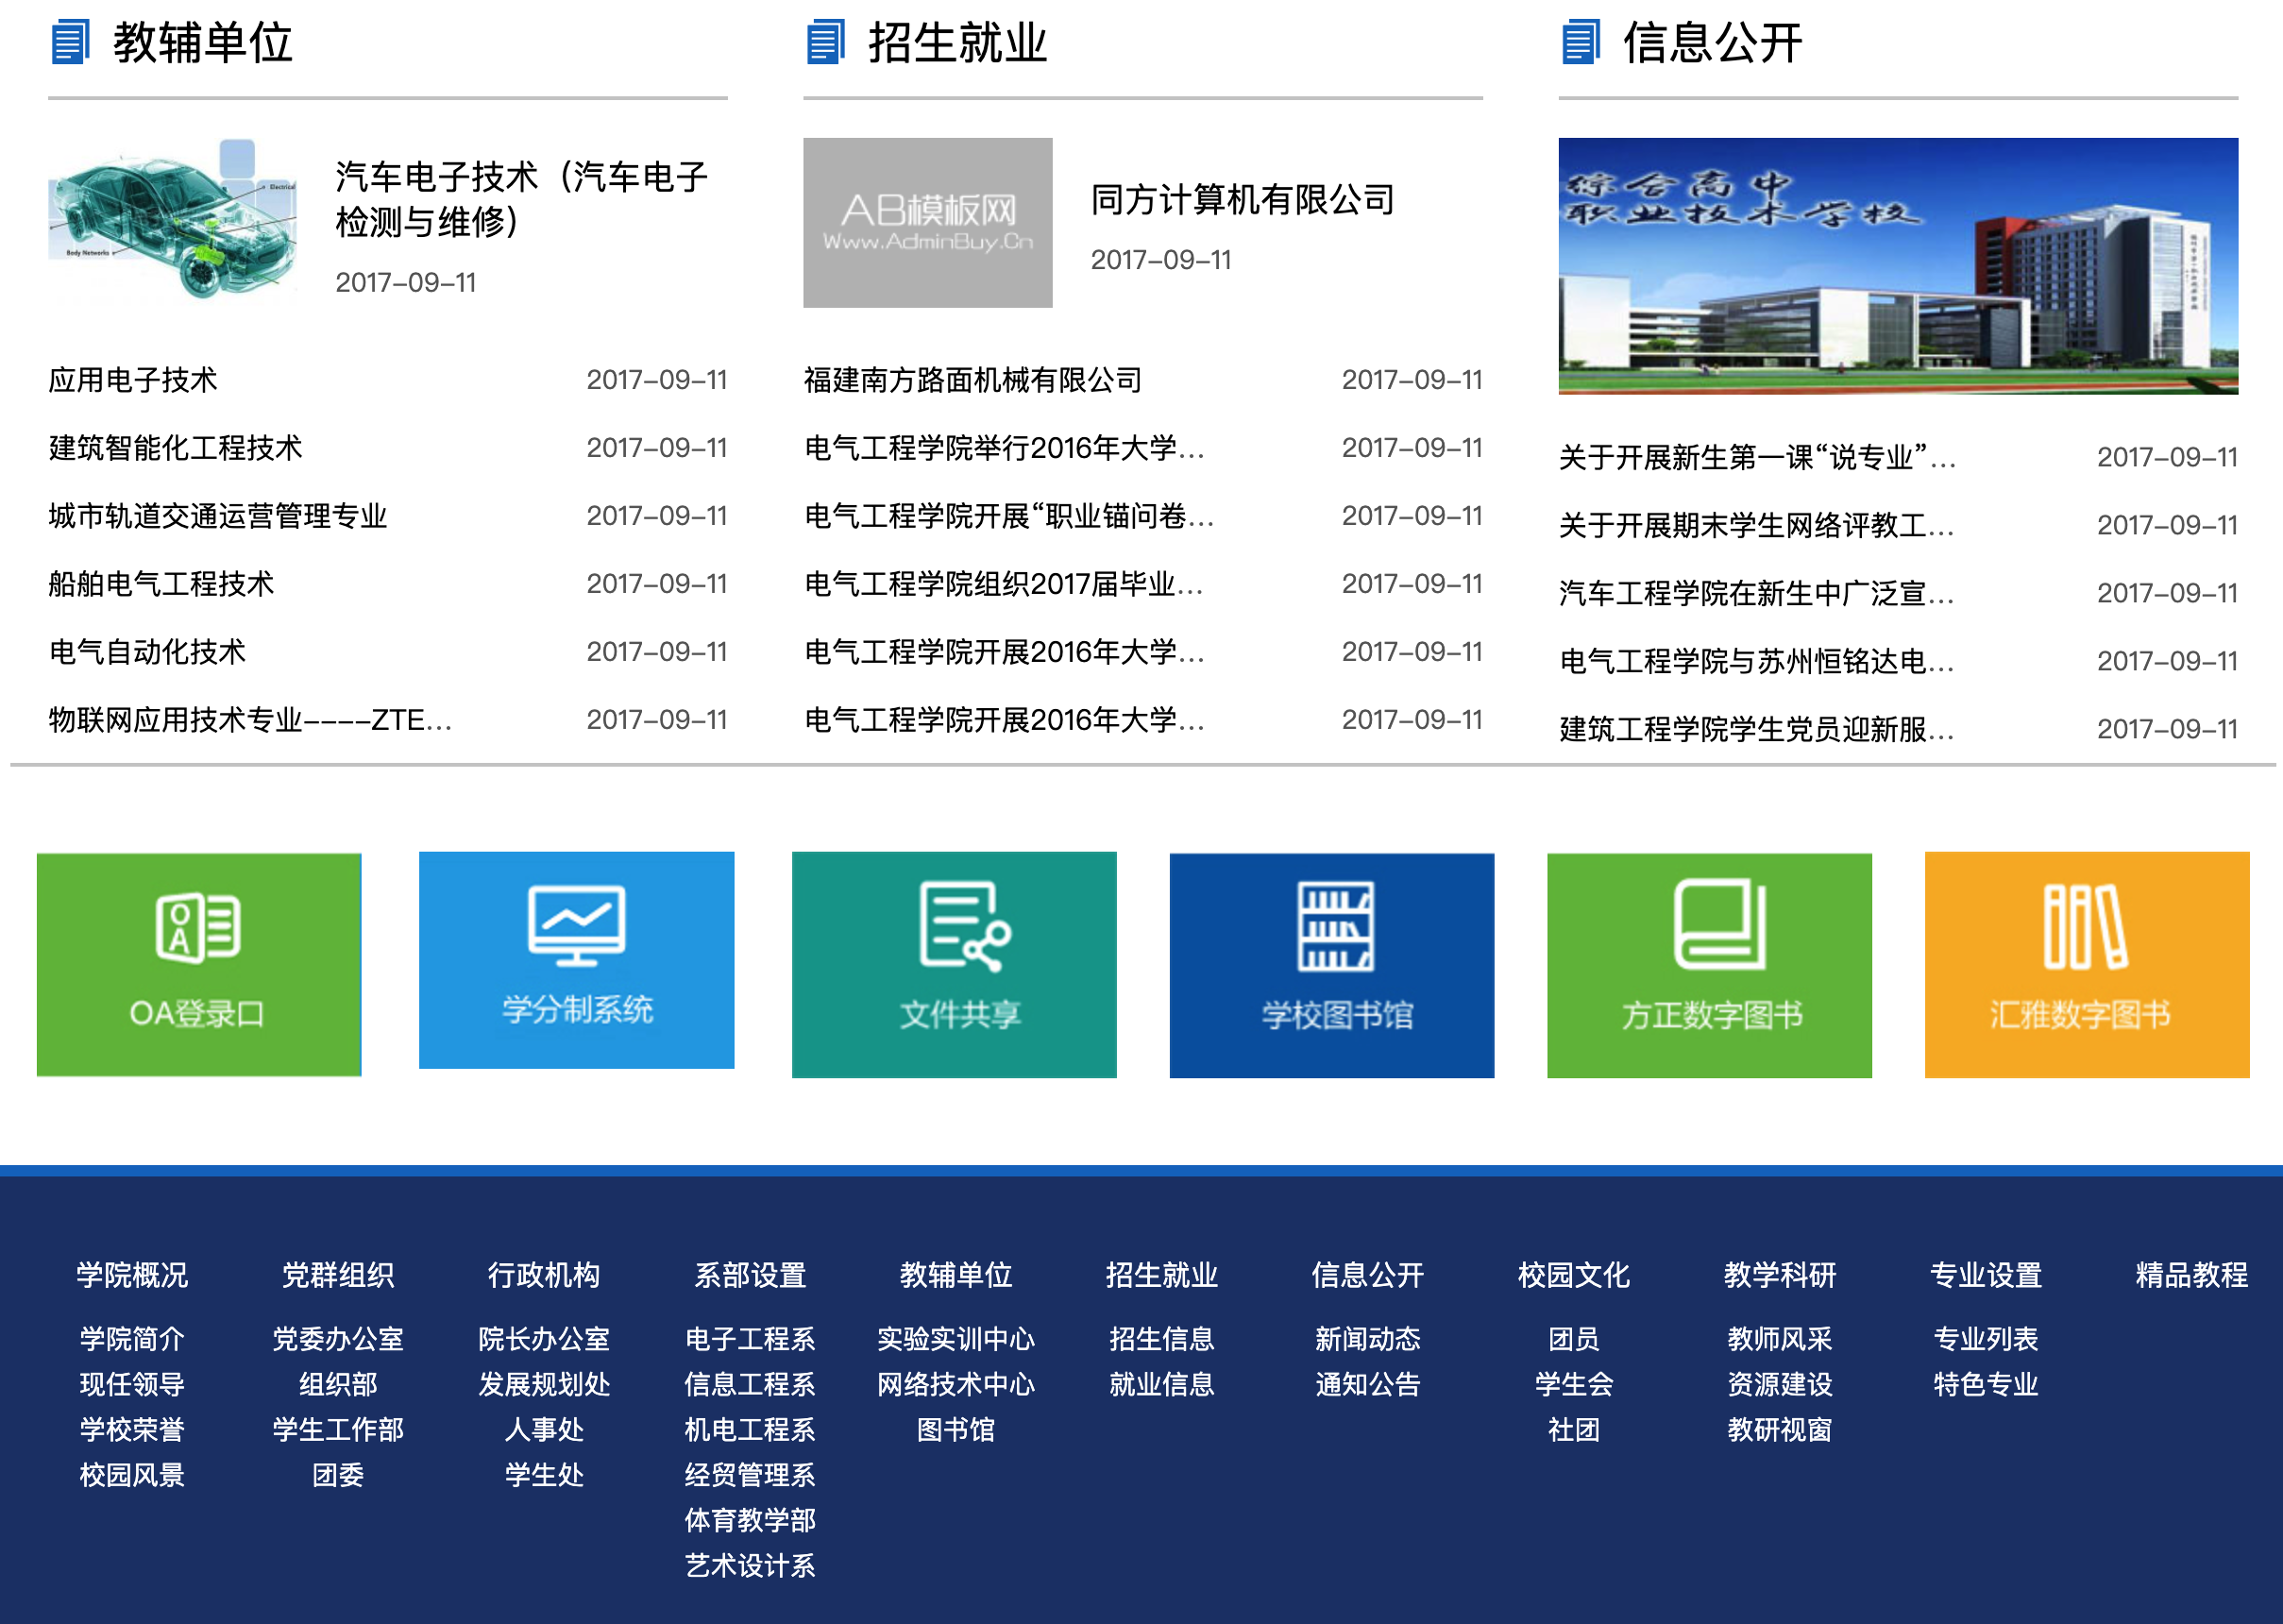Open the 文件共享 tile

tap(954, 964)
